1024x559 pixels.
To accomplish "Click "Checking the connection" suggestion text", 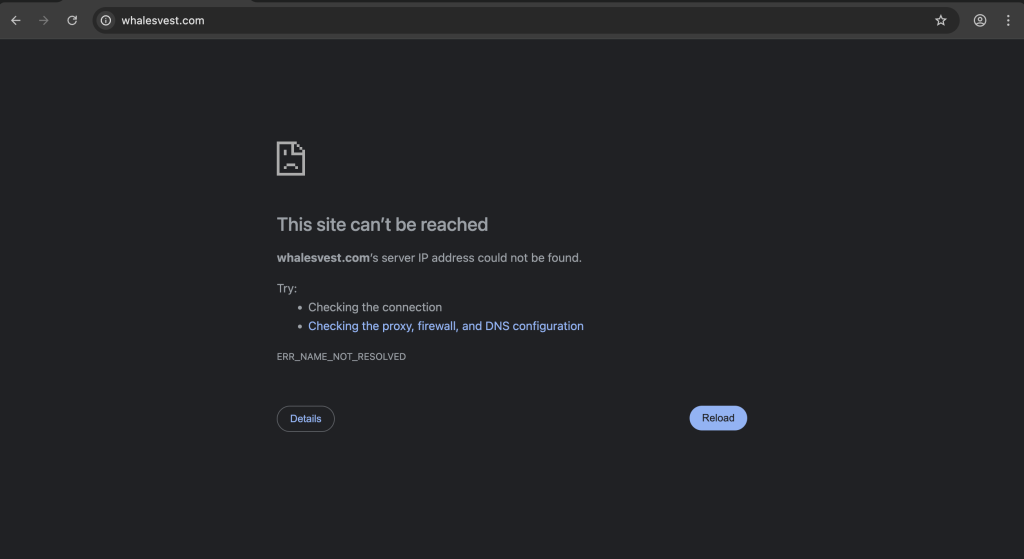I will (375, 307).
